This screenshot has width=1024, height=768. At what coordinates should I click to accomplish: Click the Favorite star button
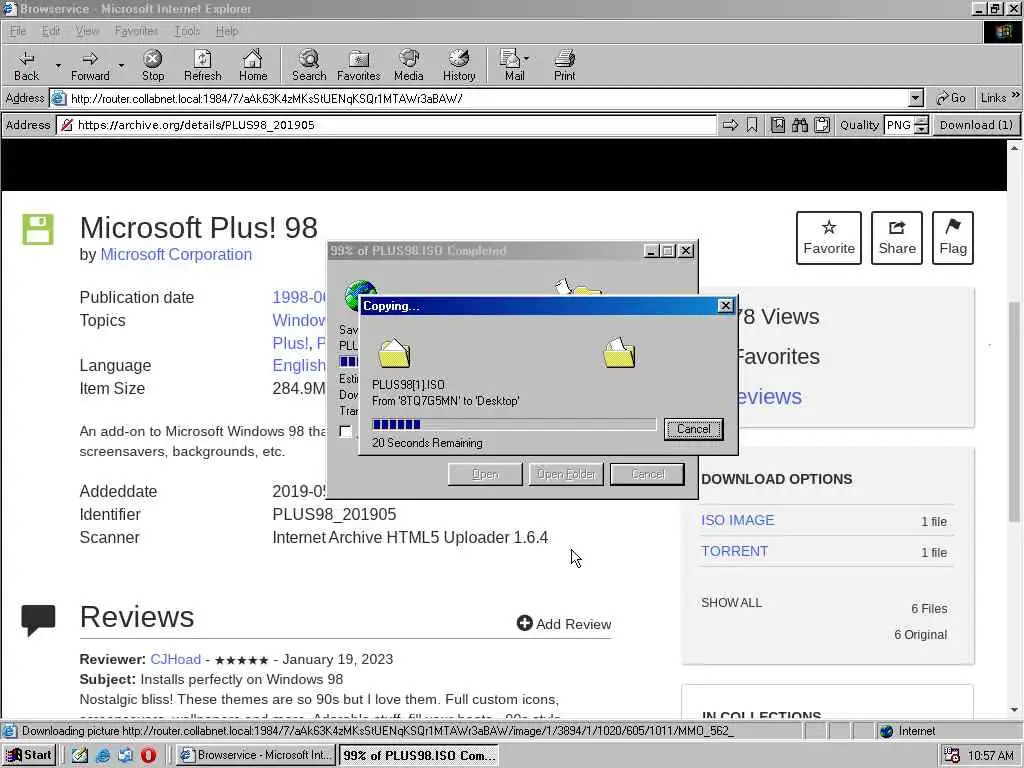tap(829, 238)
